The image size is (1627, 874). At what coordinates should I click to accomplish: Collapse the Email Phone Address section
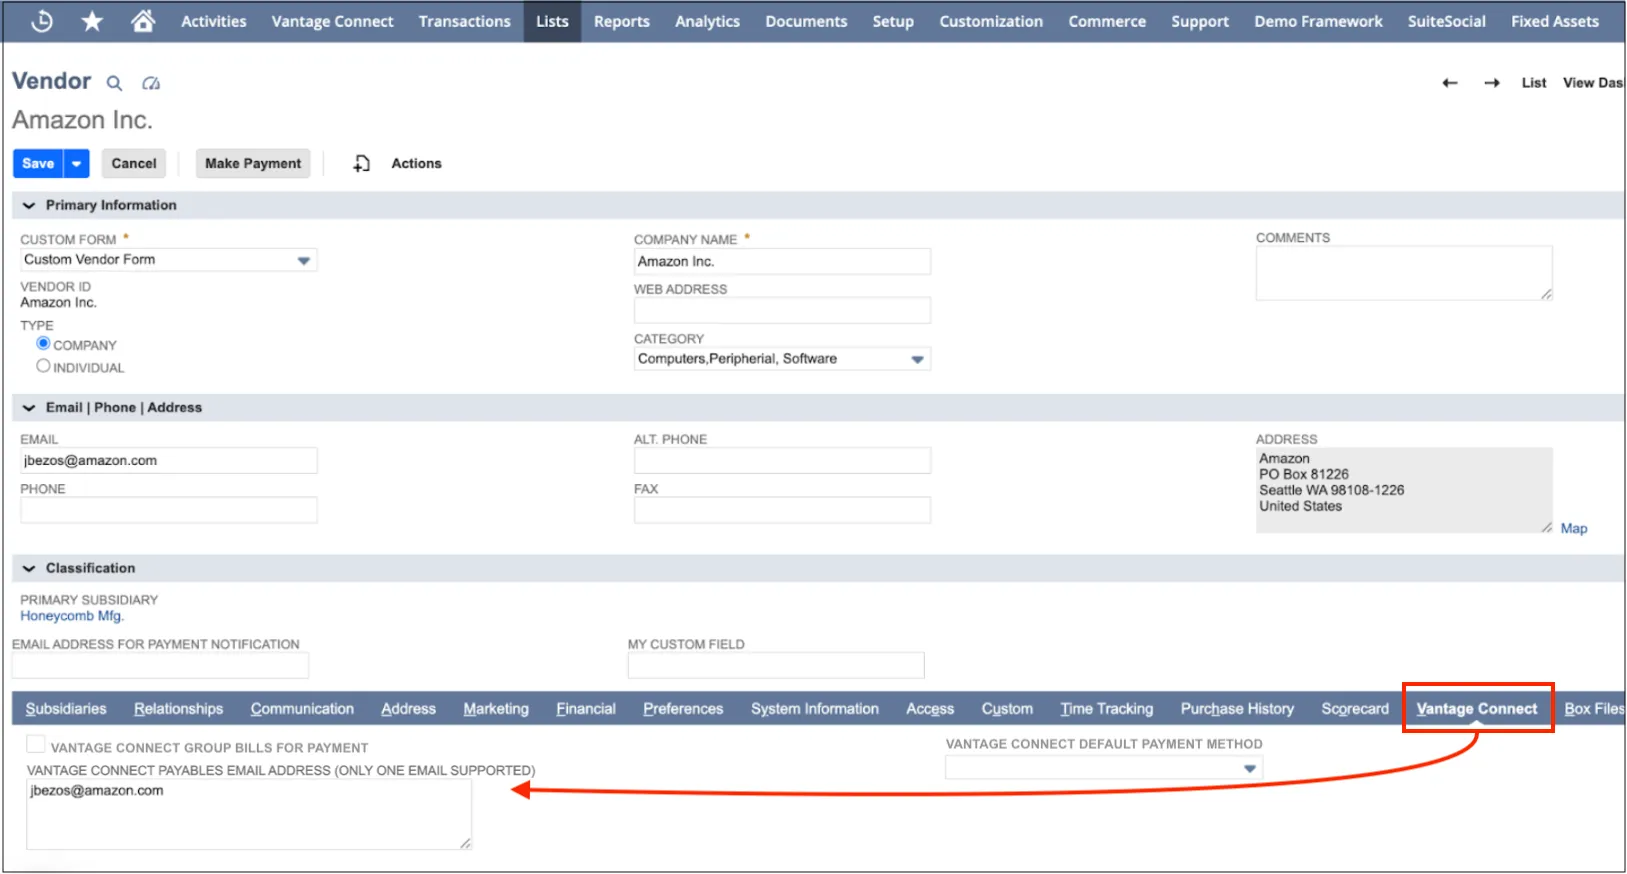pos(29,408)
